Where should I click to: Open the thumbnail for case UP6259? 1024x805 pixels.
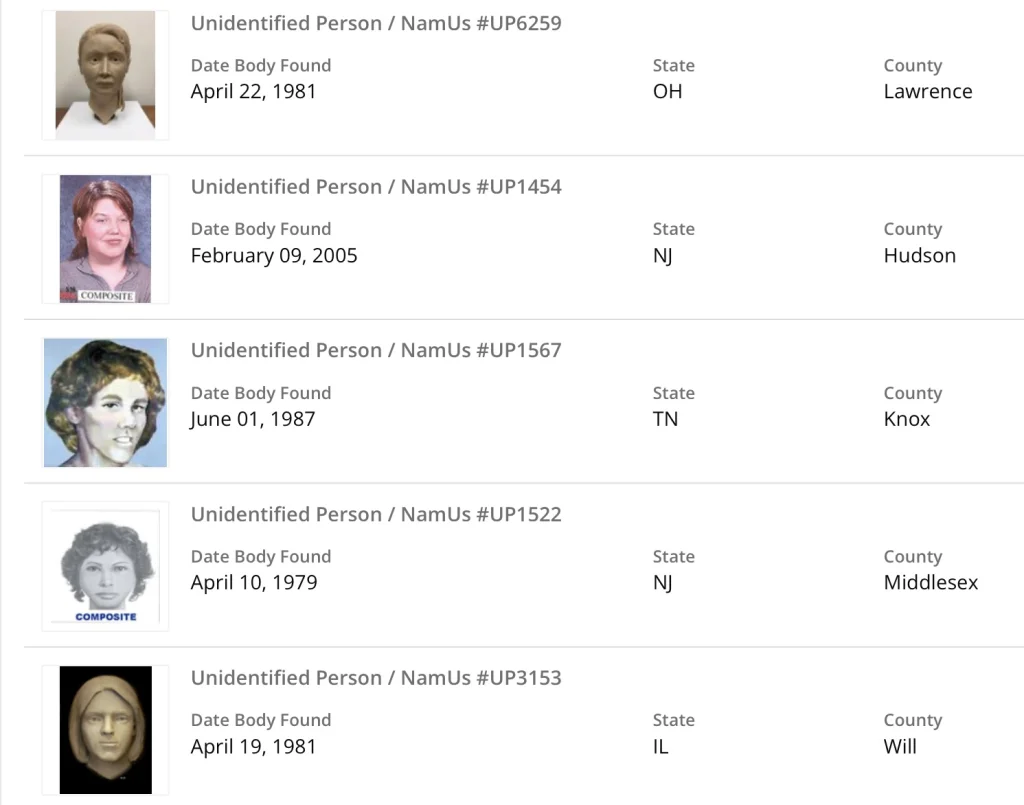point(105,76)
